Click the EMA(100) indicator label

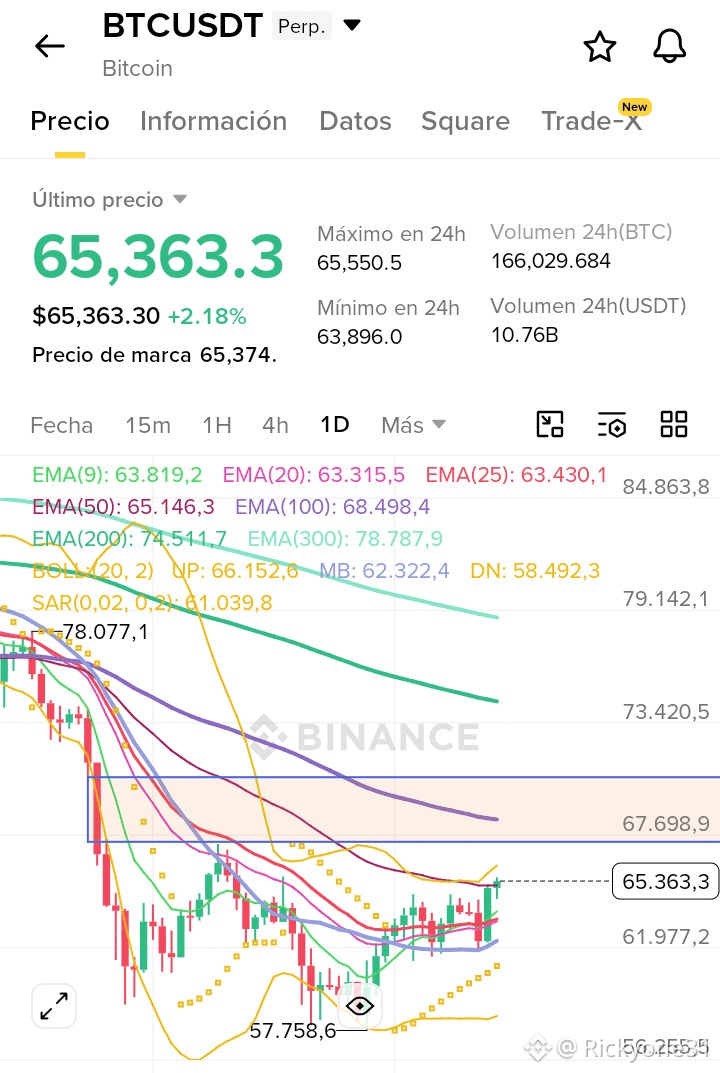333,507
